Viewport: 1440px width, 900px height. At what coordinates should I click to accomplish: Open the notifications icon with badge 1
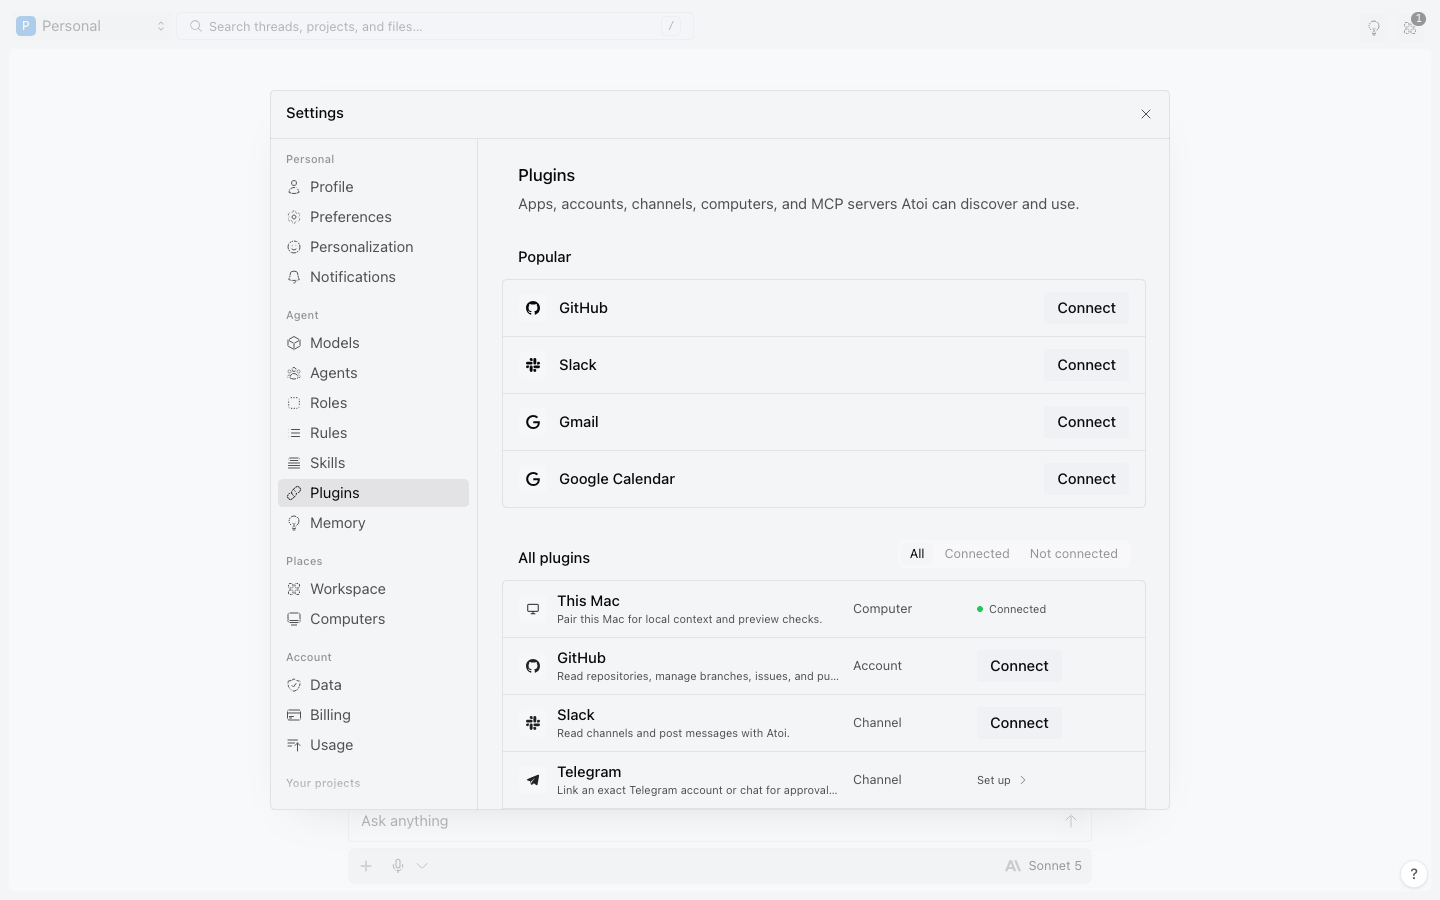pos(1411,26)
